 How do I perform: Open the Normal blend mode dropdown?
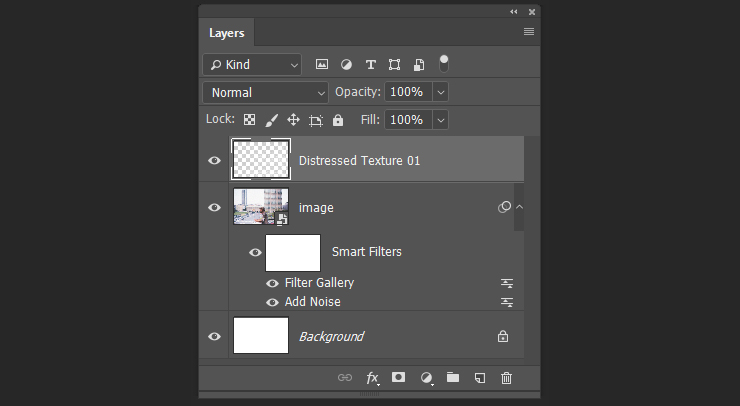[x=266, y=93]
